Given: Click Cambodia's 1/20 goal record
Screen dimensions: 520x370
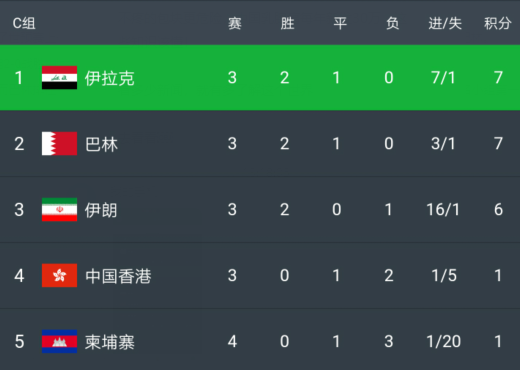Looking at the screenshot, I should pyautogui.click(x=444, y=341).
